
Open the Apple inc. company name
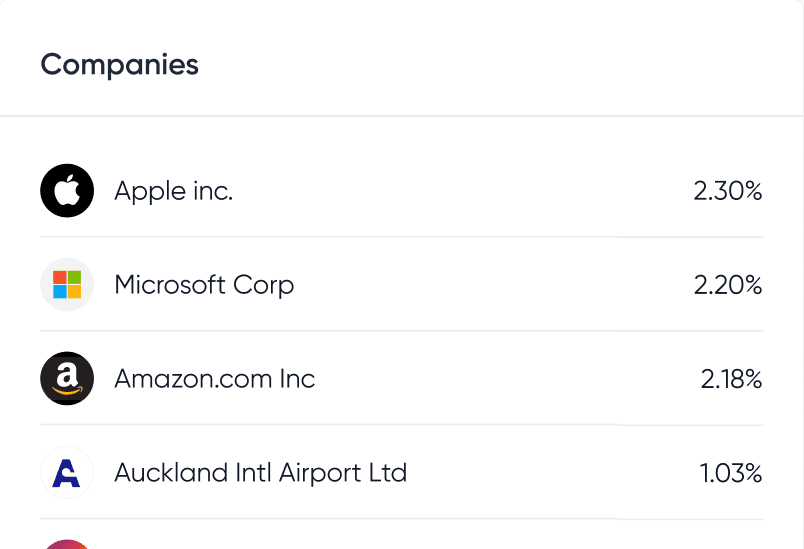(x=173, y=190)
